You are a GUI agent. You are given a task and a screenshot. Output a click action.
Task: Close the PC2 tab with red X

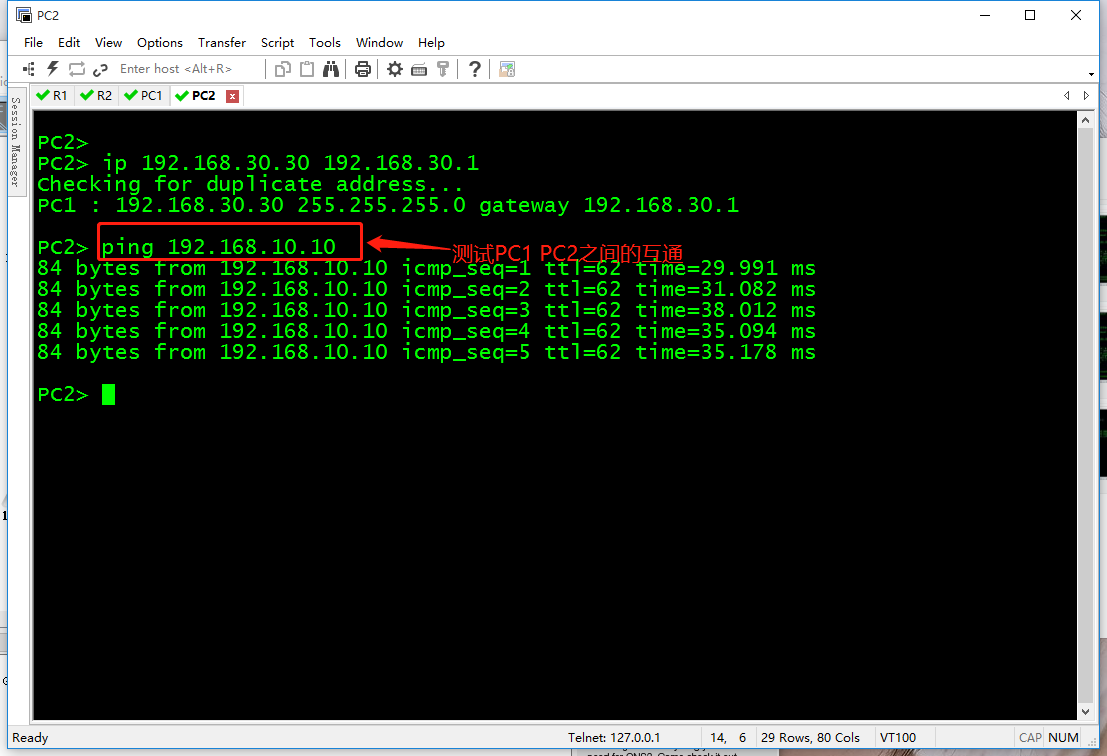[232, 96]
